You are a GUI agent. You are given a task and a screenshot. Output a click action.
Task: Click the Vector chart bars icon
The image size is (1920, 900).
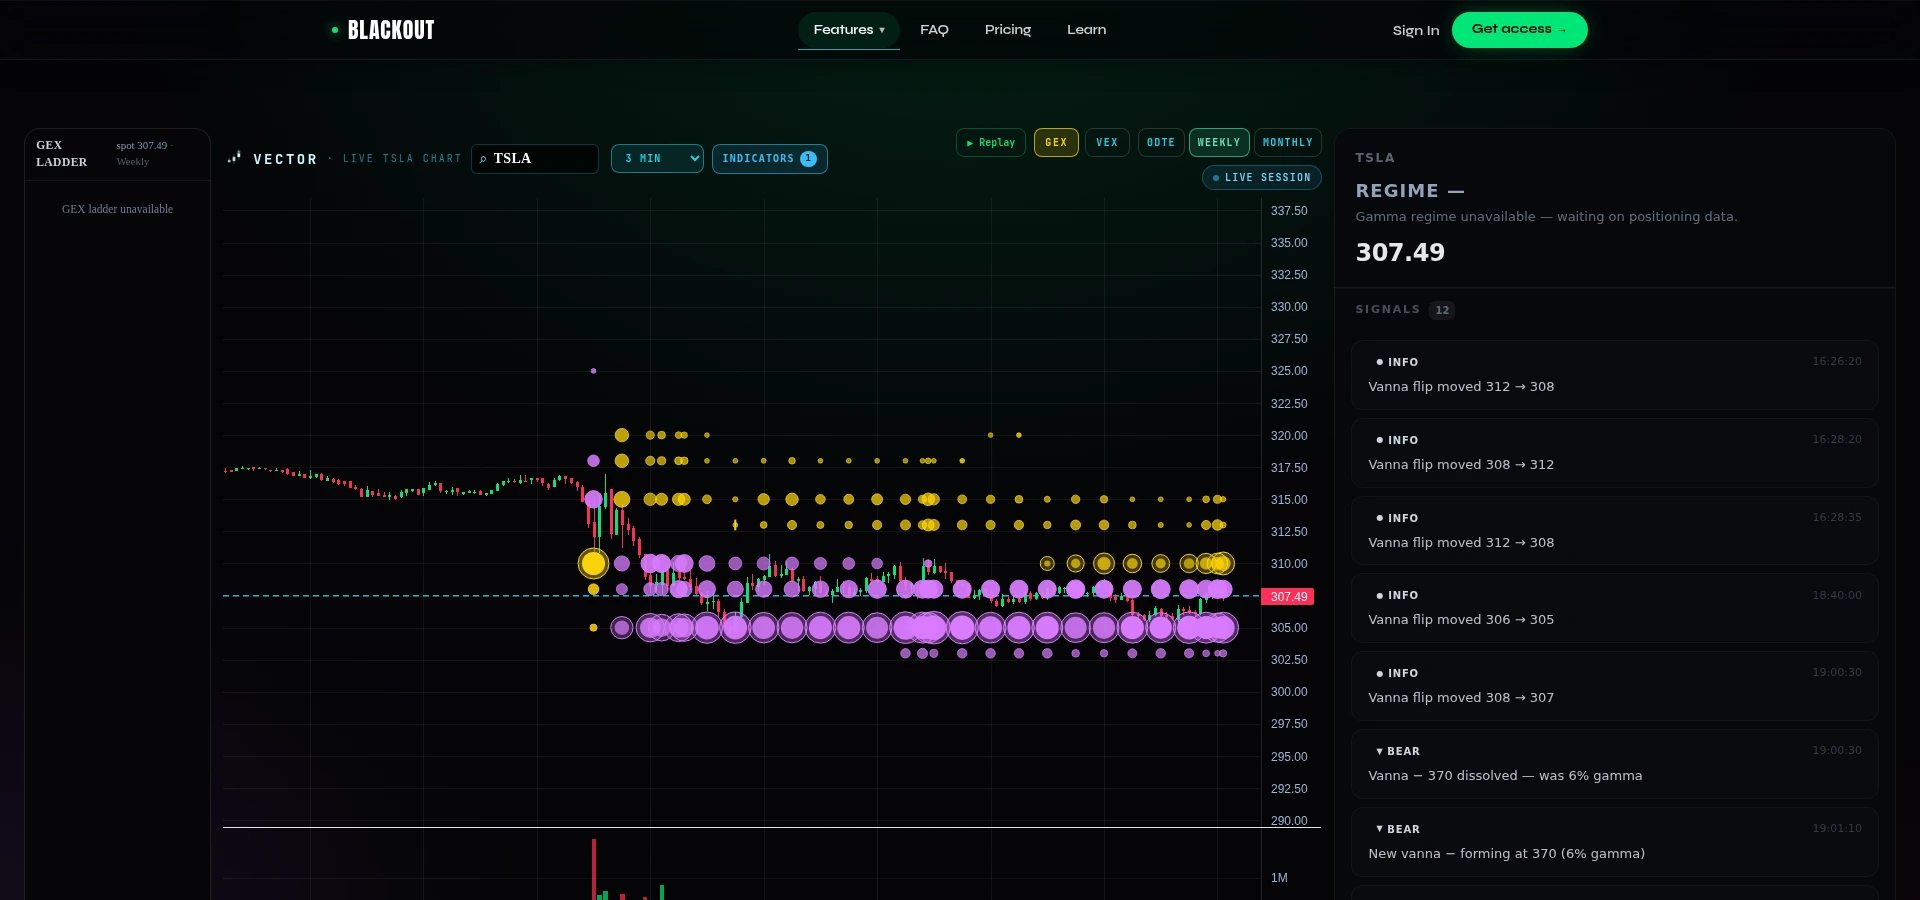(234, 157)
